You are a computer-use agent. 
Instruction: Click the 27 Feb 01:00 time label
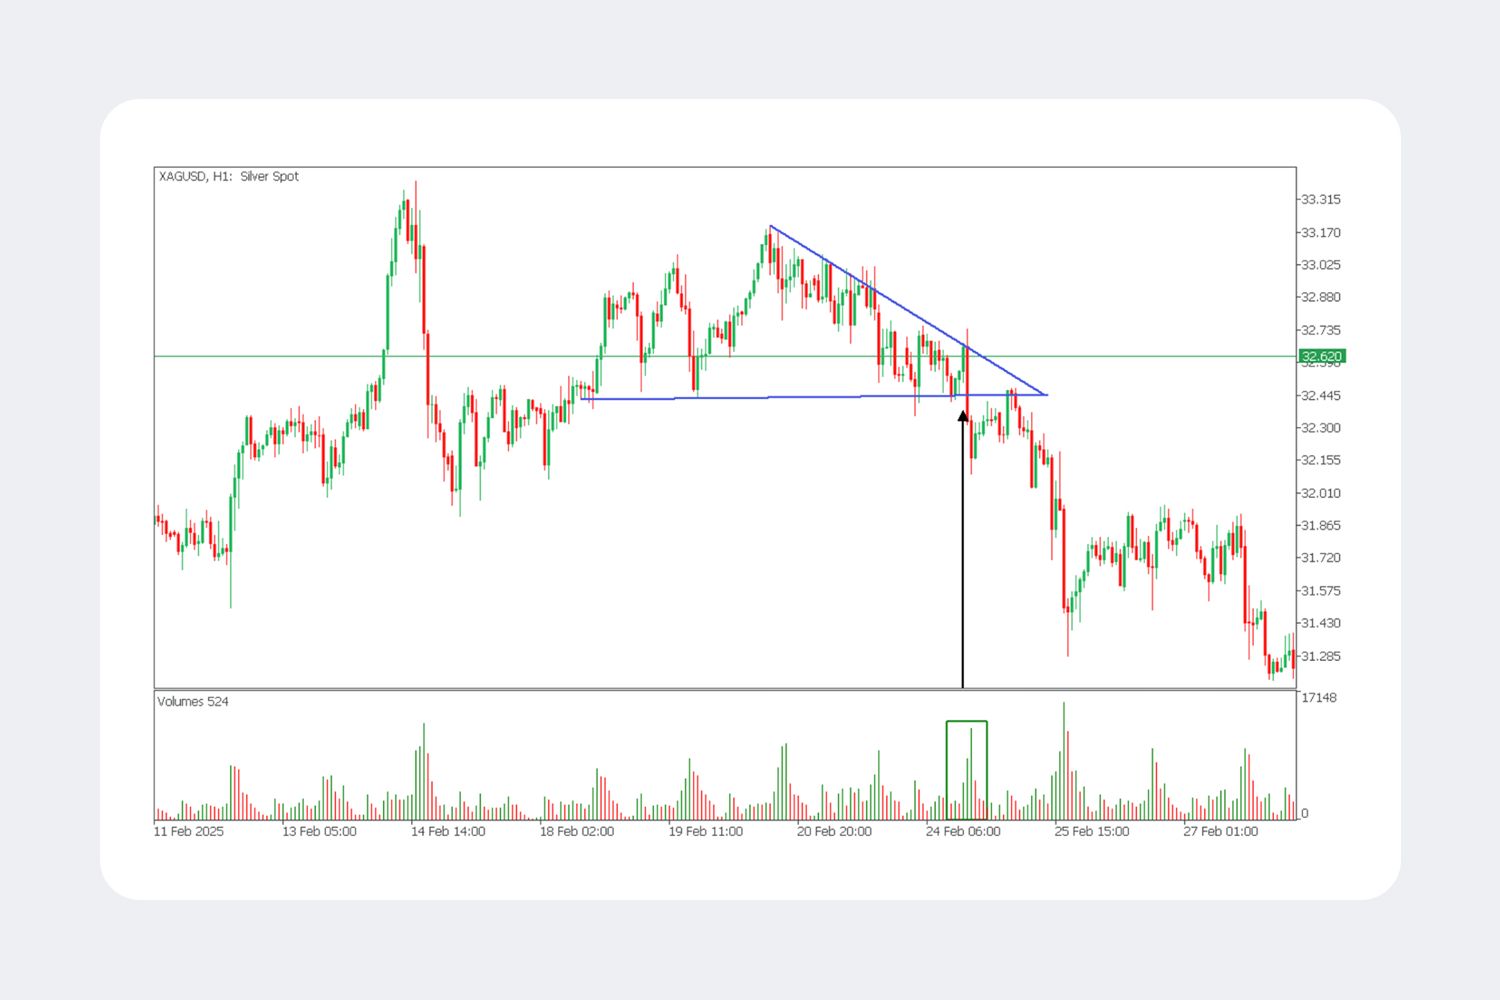click(x=1221, y=831)
